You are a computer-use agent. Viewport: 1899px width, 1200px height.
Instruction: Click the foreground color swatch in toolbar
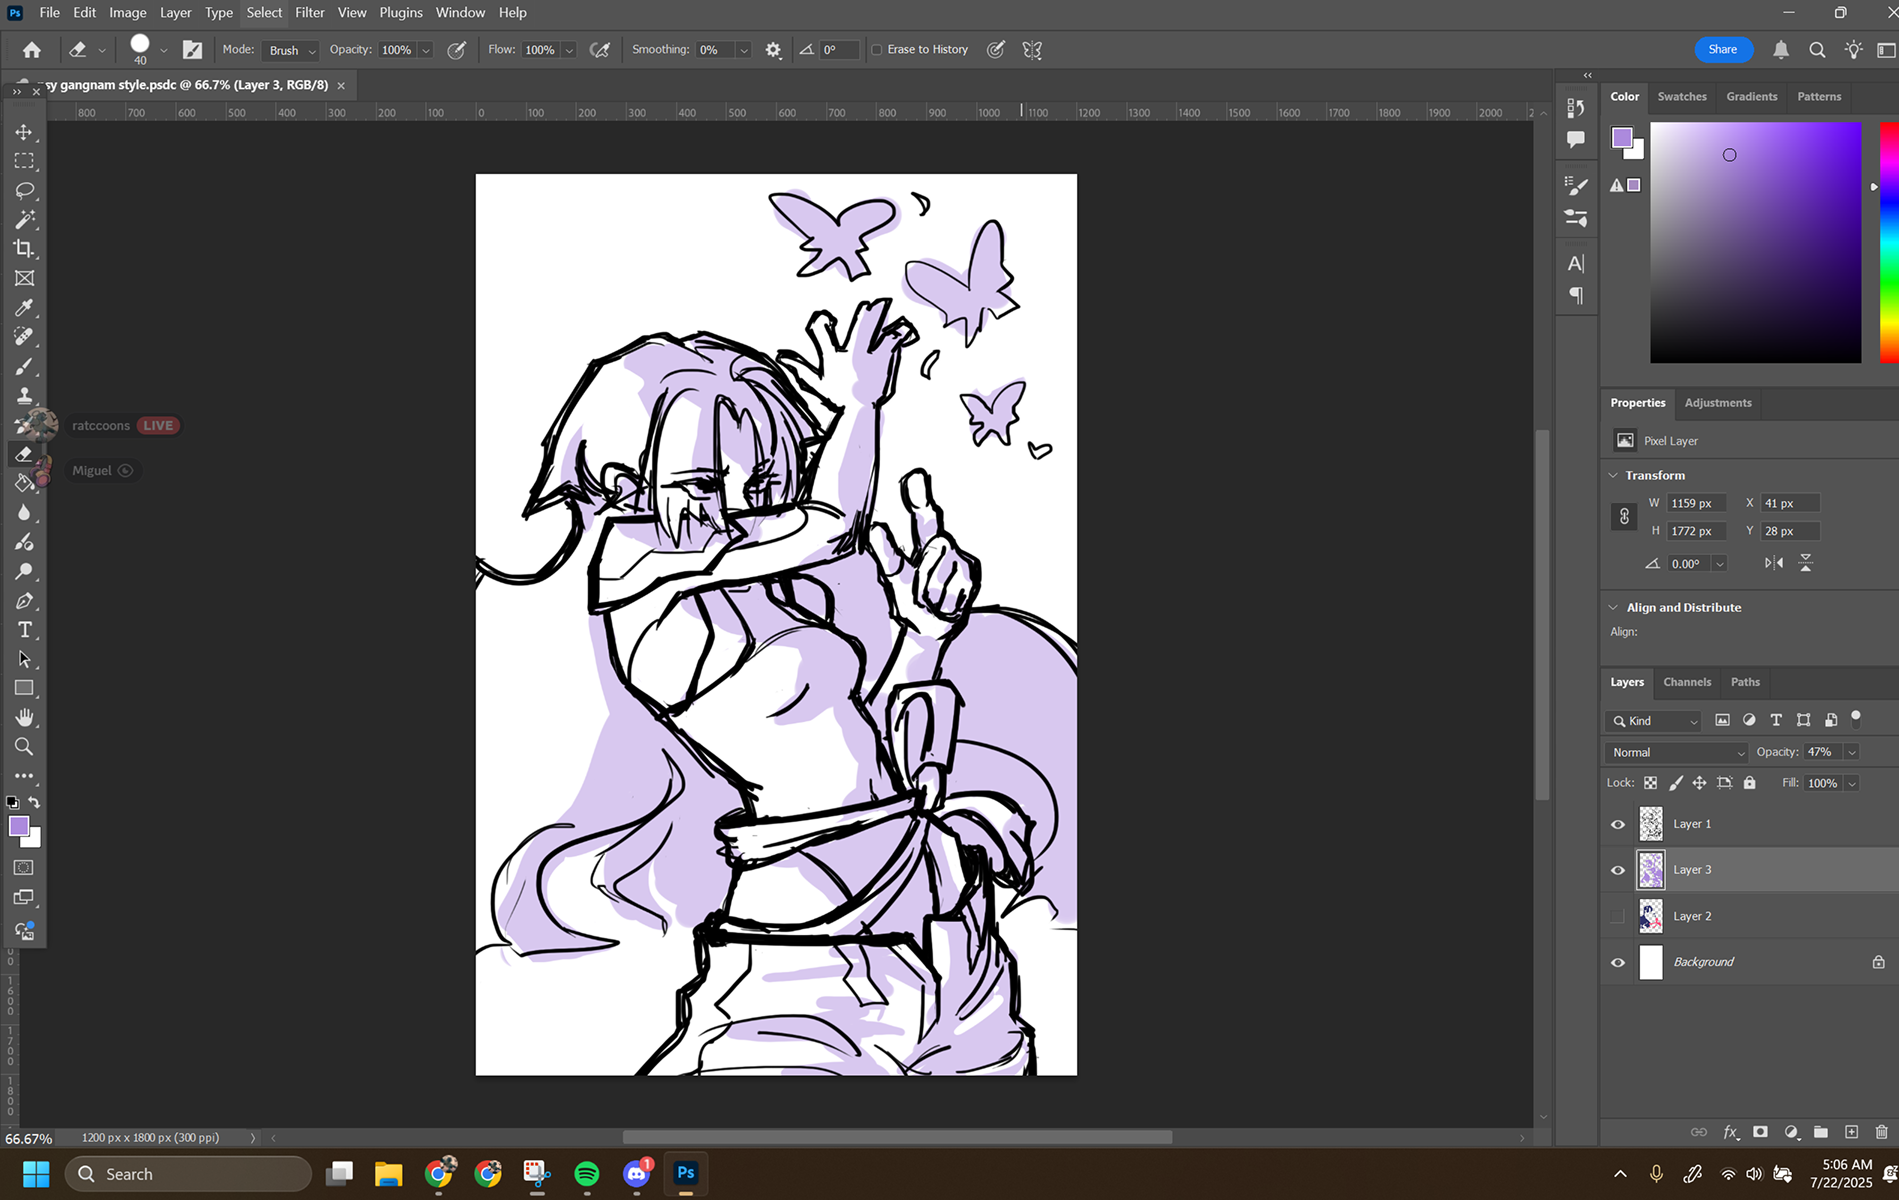point(19,826)
